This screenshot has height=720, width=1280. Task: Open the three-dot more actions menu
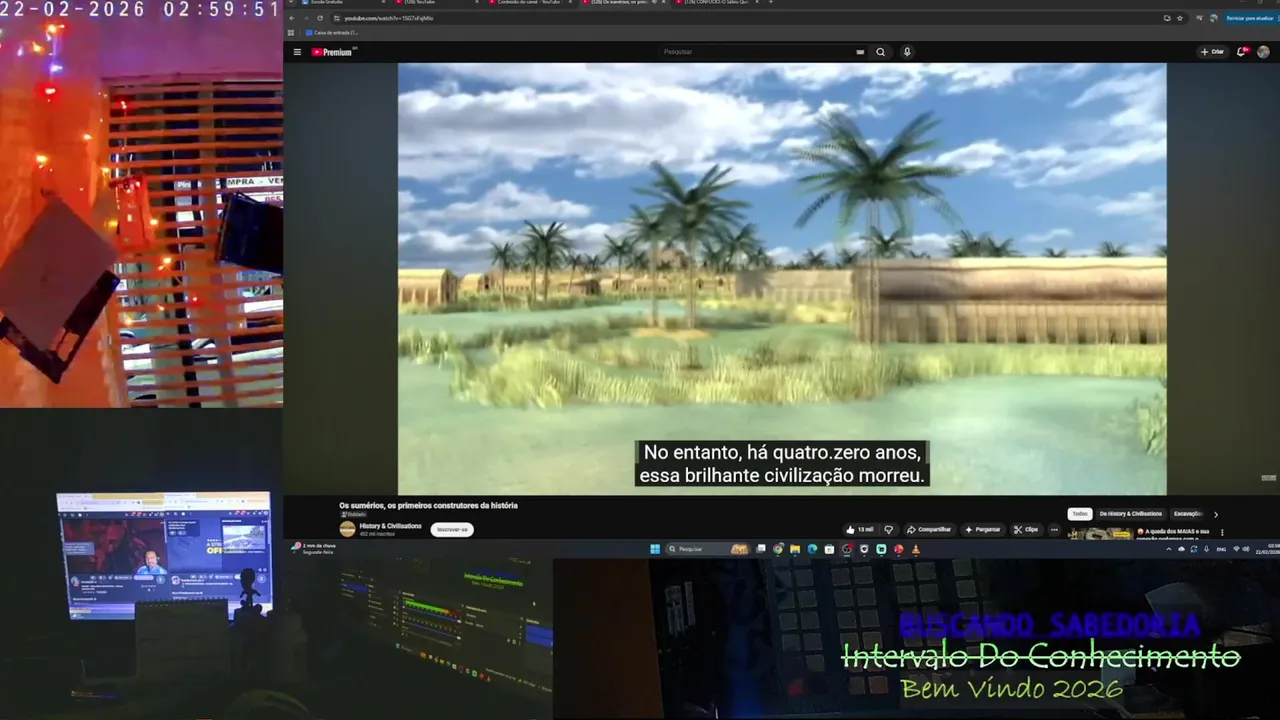pyautogui.click(x=1054, y=529)
